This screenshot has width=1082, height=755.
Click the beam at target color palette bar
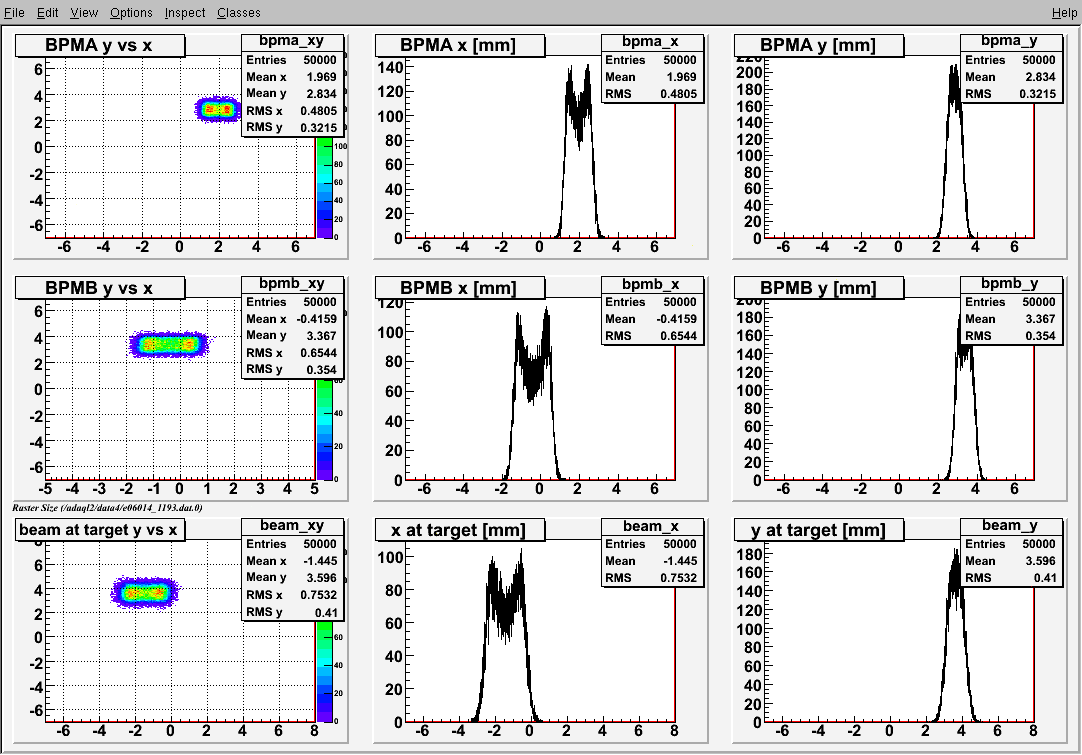coord(324,671)
